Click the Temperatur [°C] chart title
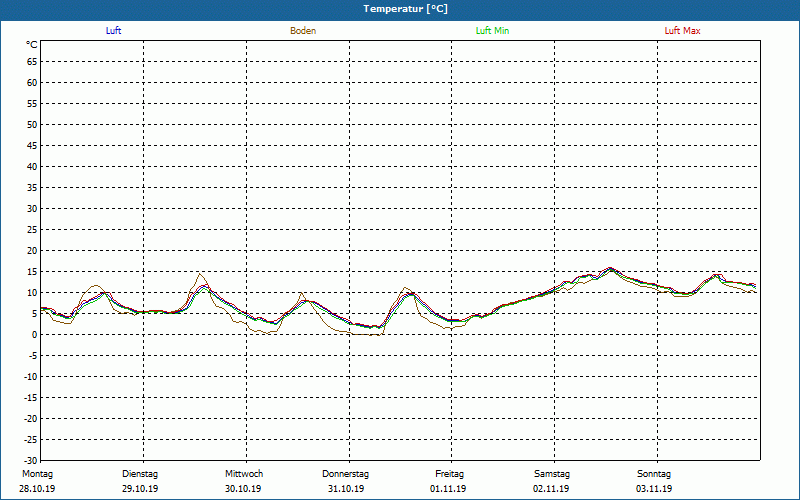Viewport: 800px width, 500px height. coord(406,9)
